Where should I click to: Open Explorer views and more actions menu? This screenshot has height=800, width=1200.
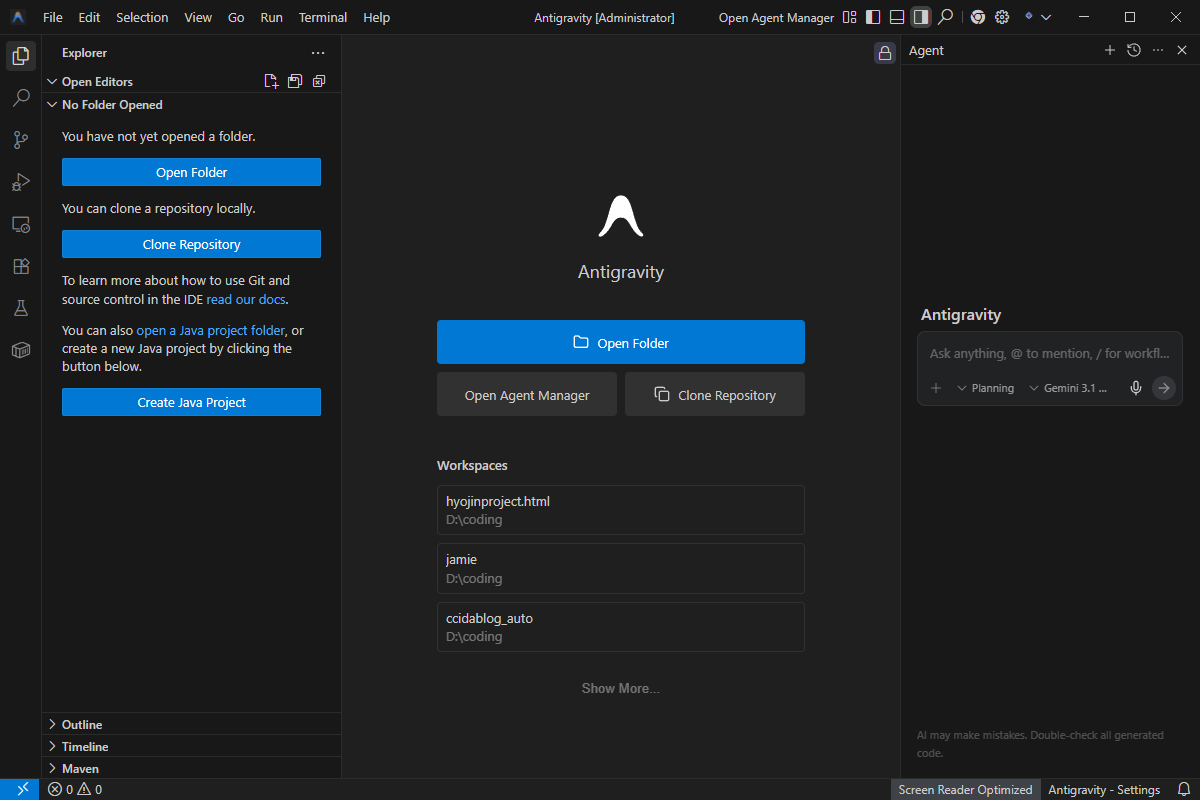318,53
